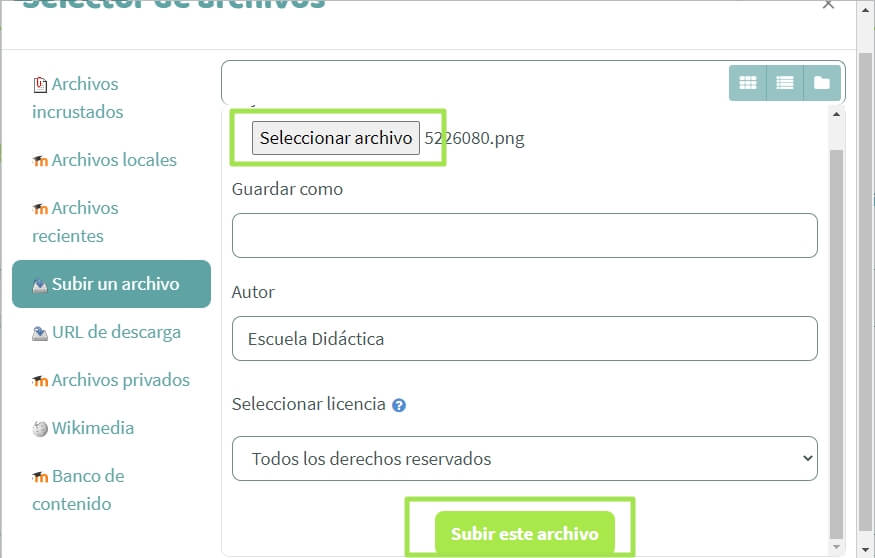This screenshot has width=875, height=558.
Task: Click the form's vertical scrollbar thumb
Action: point(836,343)
